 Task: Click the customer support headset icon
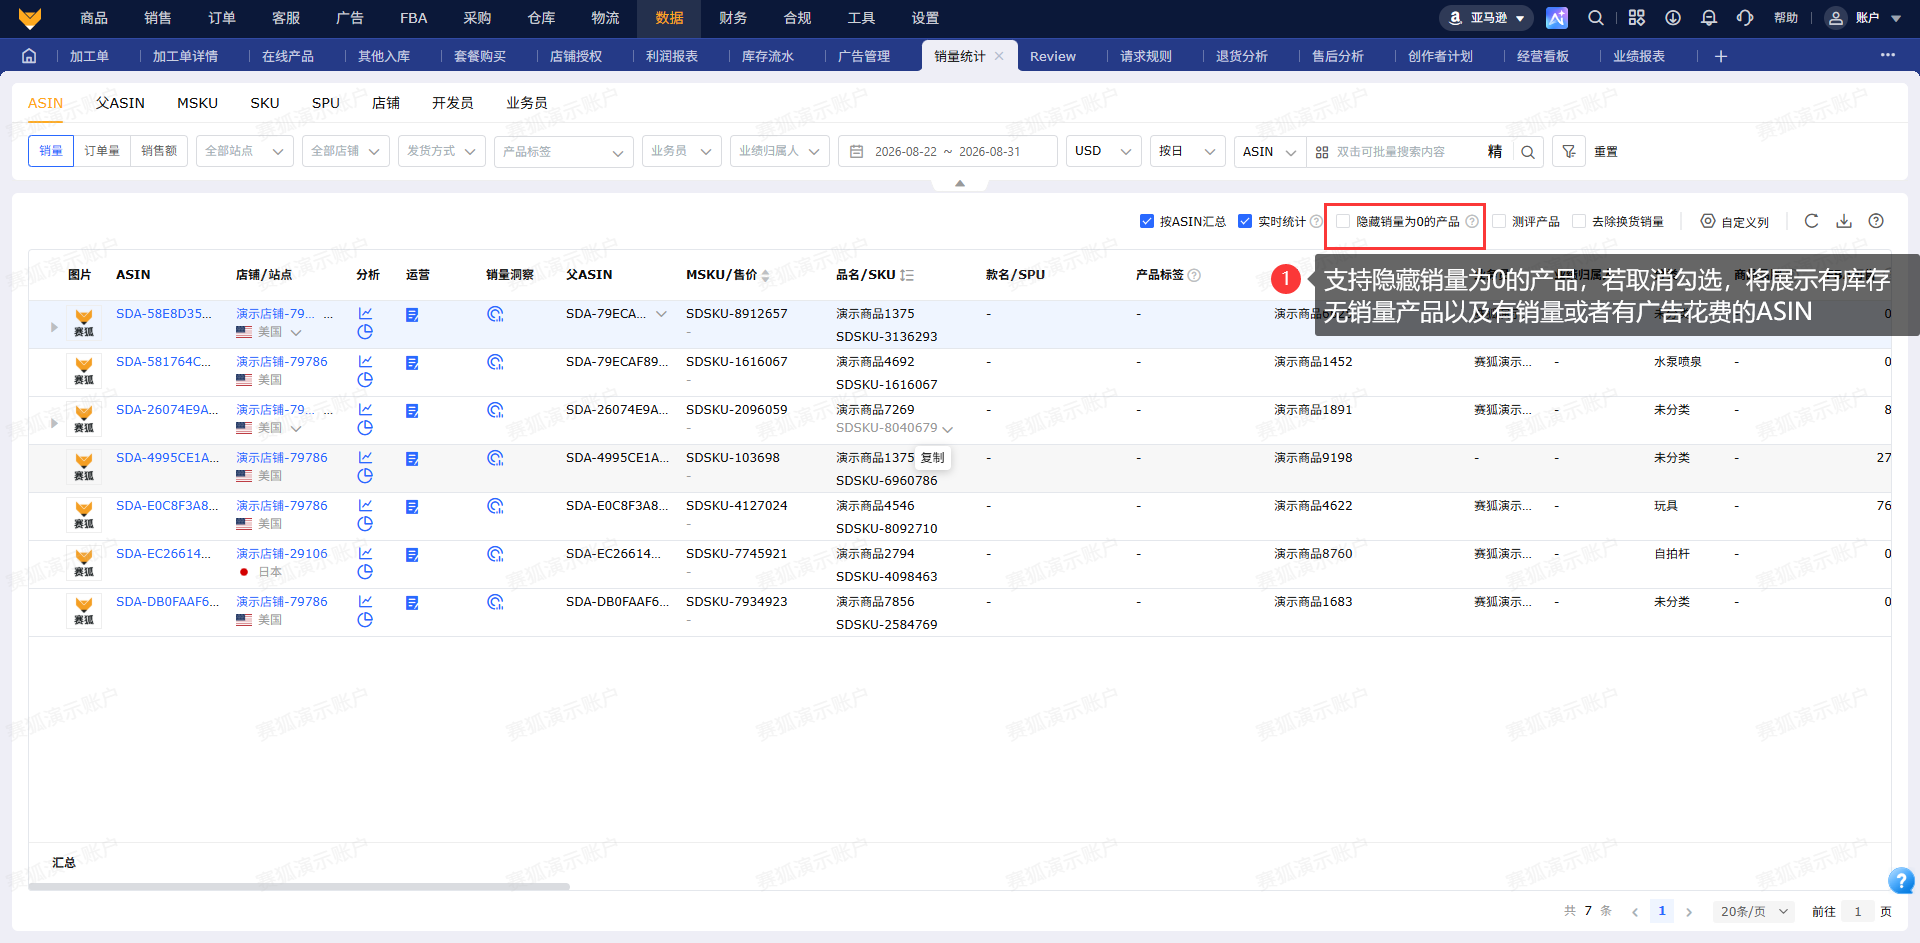click(x=1745, y=18)
